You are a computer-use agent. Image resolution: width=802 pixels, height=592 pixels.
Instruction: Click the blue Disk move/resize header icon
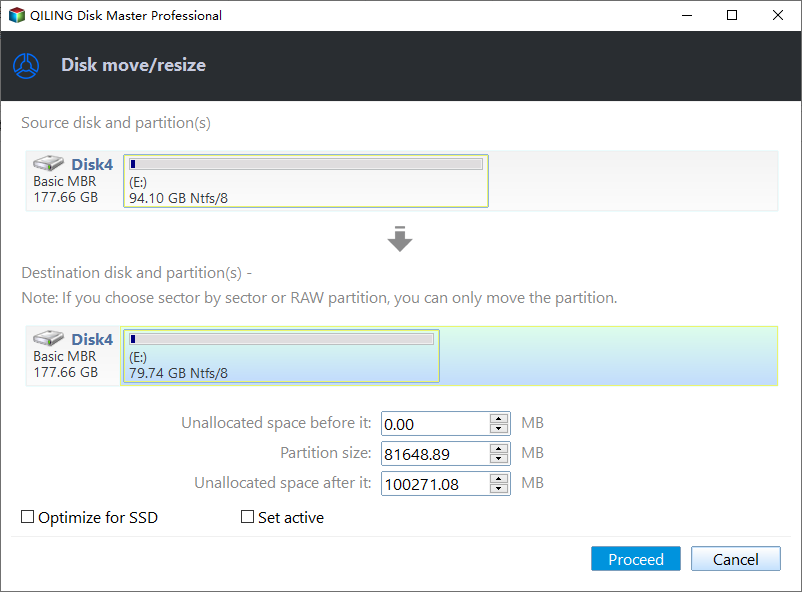coord(26,66)
